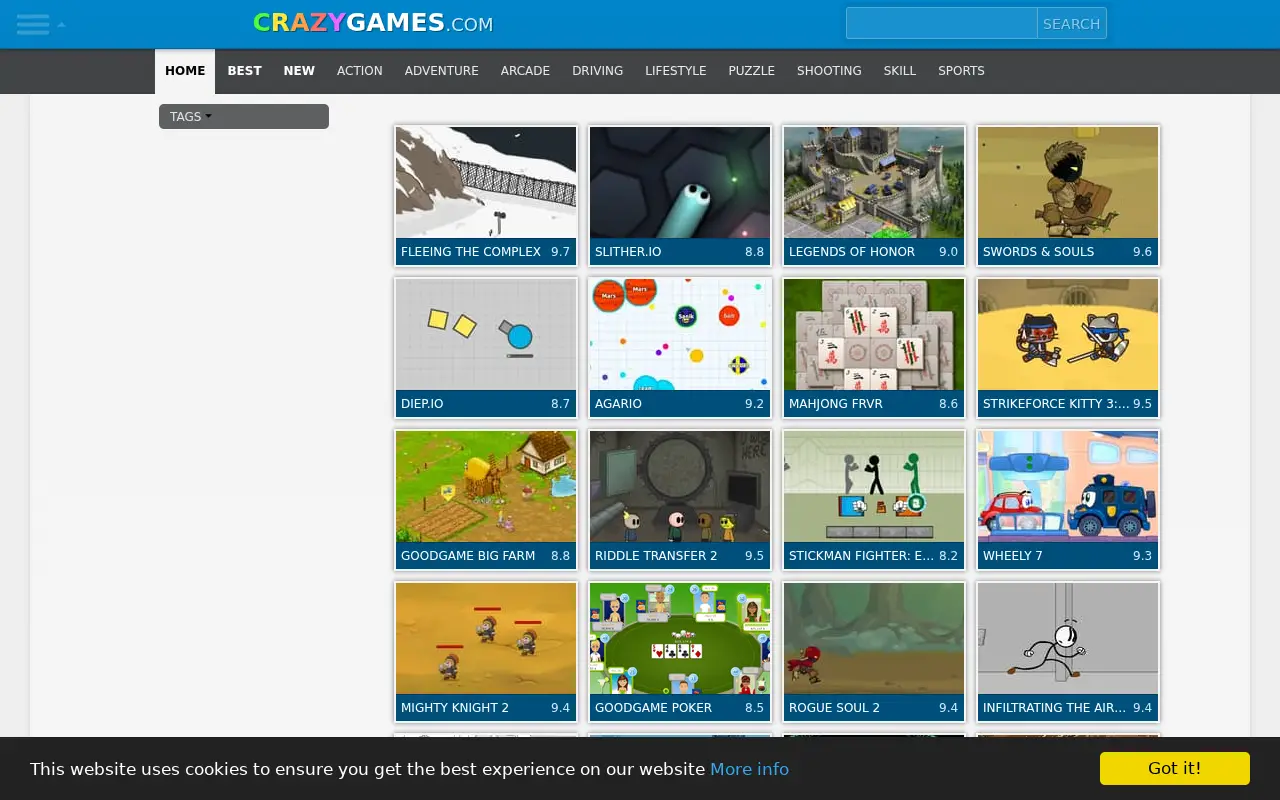The height and width of the screenshot is (800, 1280).
Task: Select the PUZZLE category
Action: [x=752, y=71]
